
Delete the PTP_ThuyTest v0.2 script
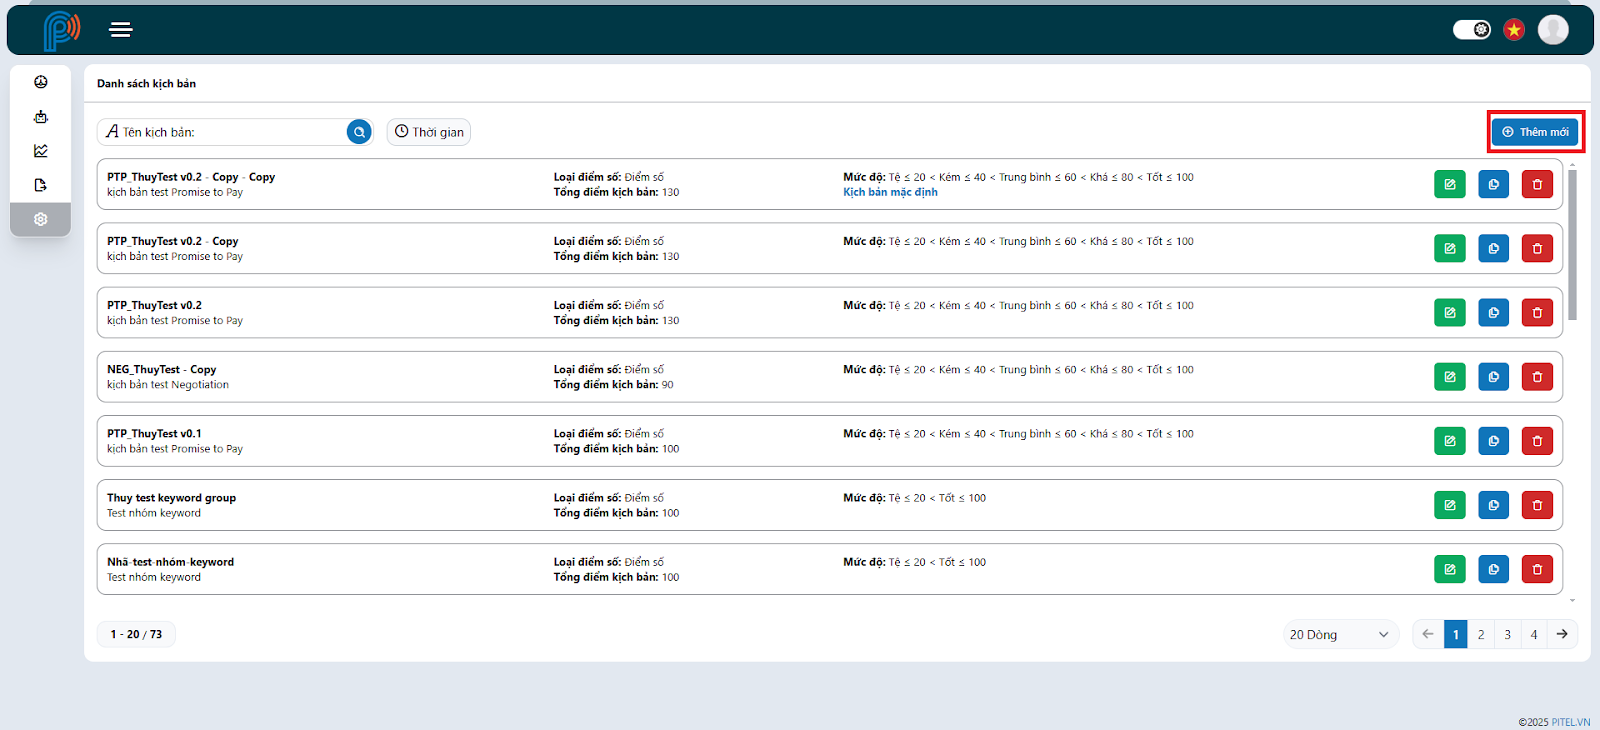(x=1538, y=313)
